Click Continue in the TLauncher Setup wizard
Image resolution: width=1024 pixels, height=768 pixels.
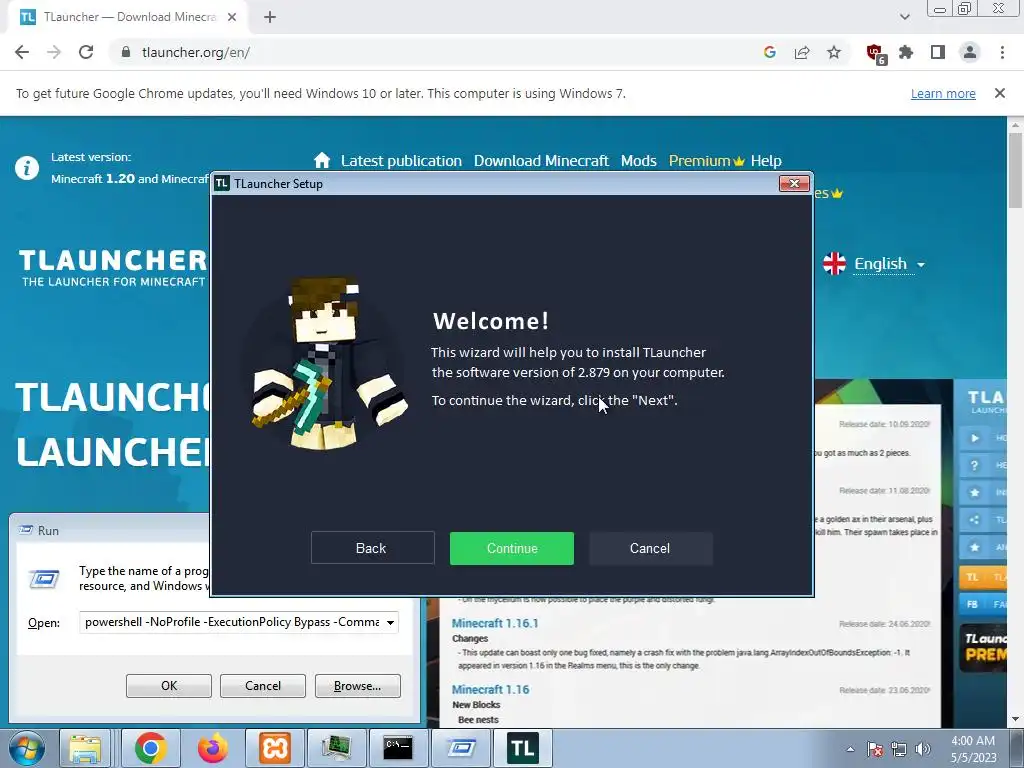511,548
